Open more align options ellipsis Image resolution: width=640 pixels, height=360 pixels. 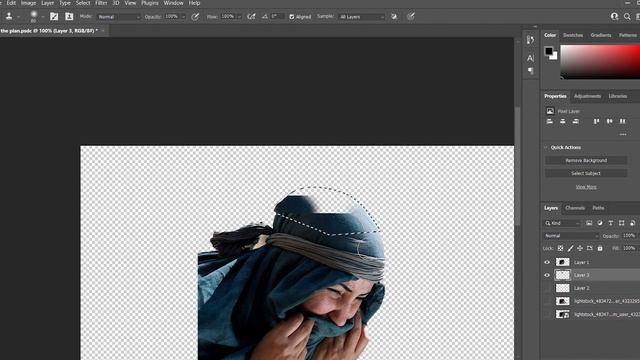coord(623,134)
